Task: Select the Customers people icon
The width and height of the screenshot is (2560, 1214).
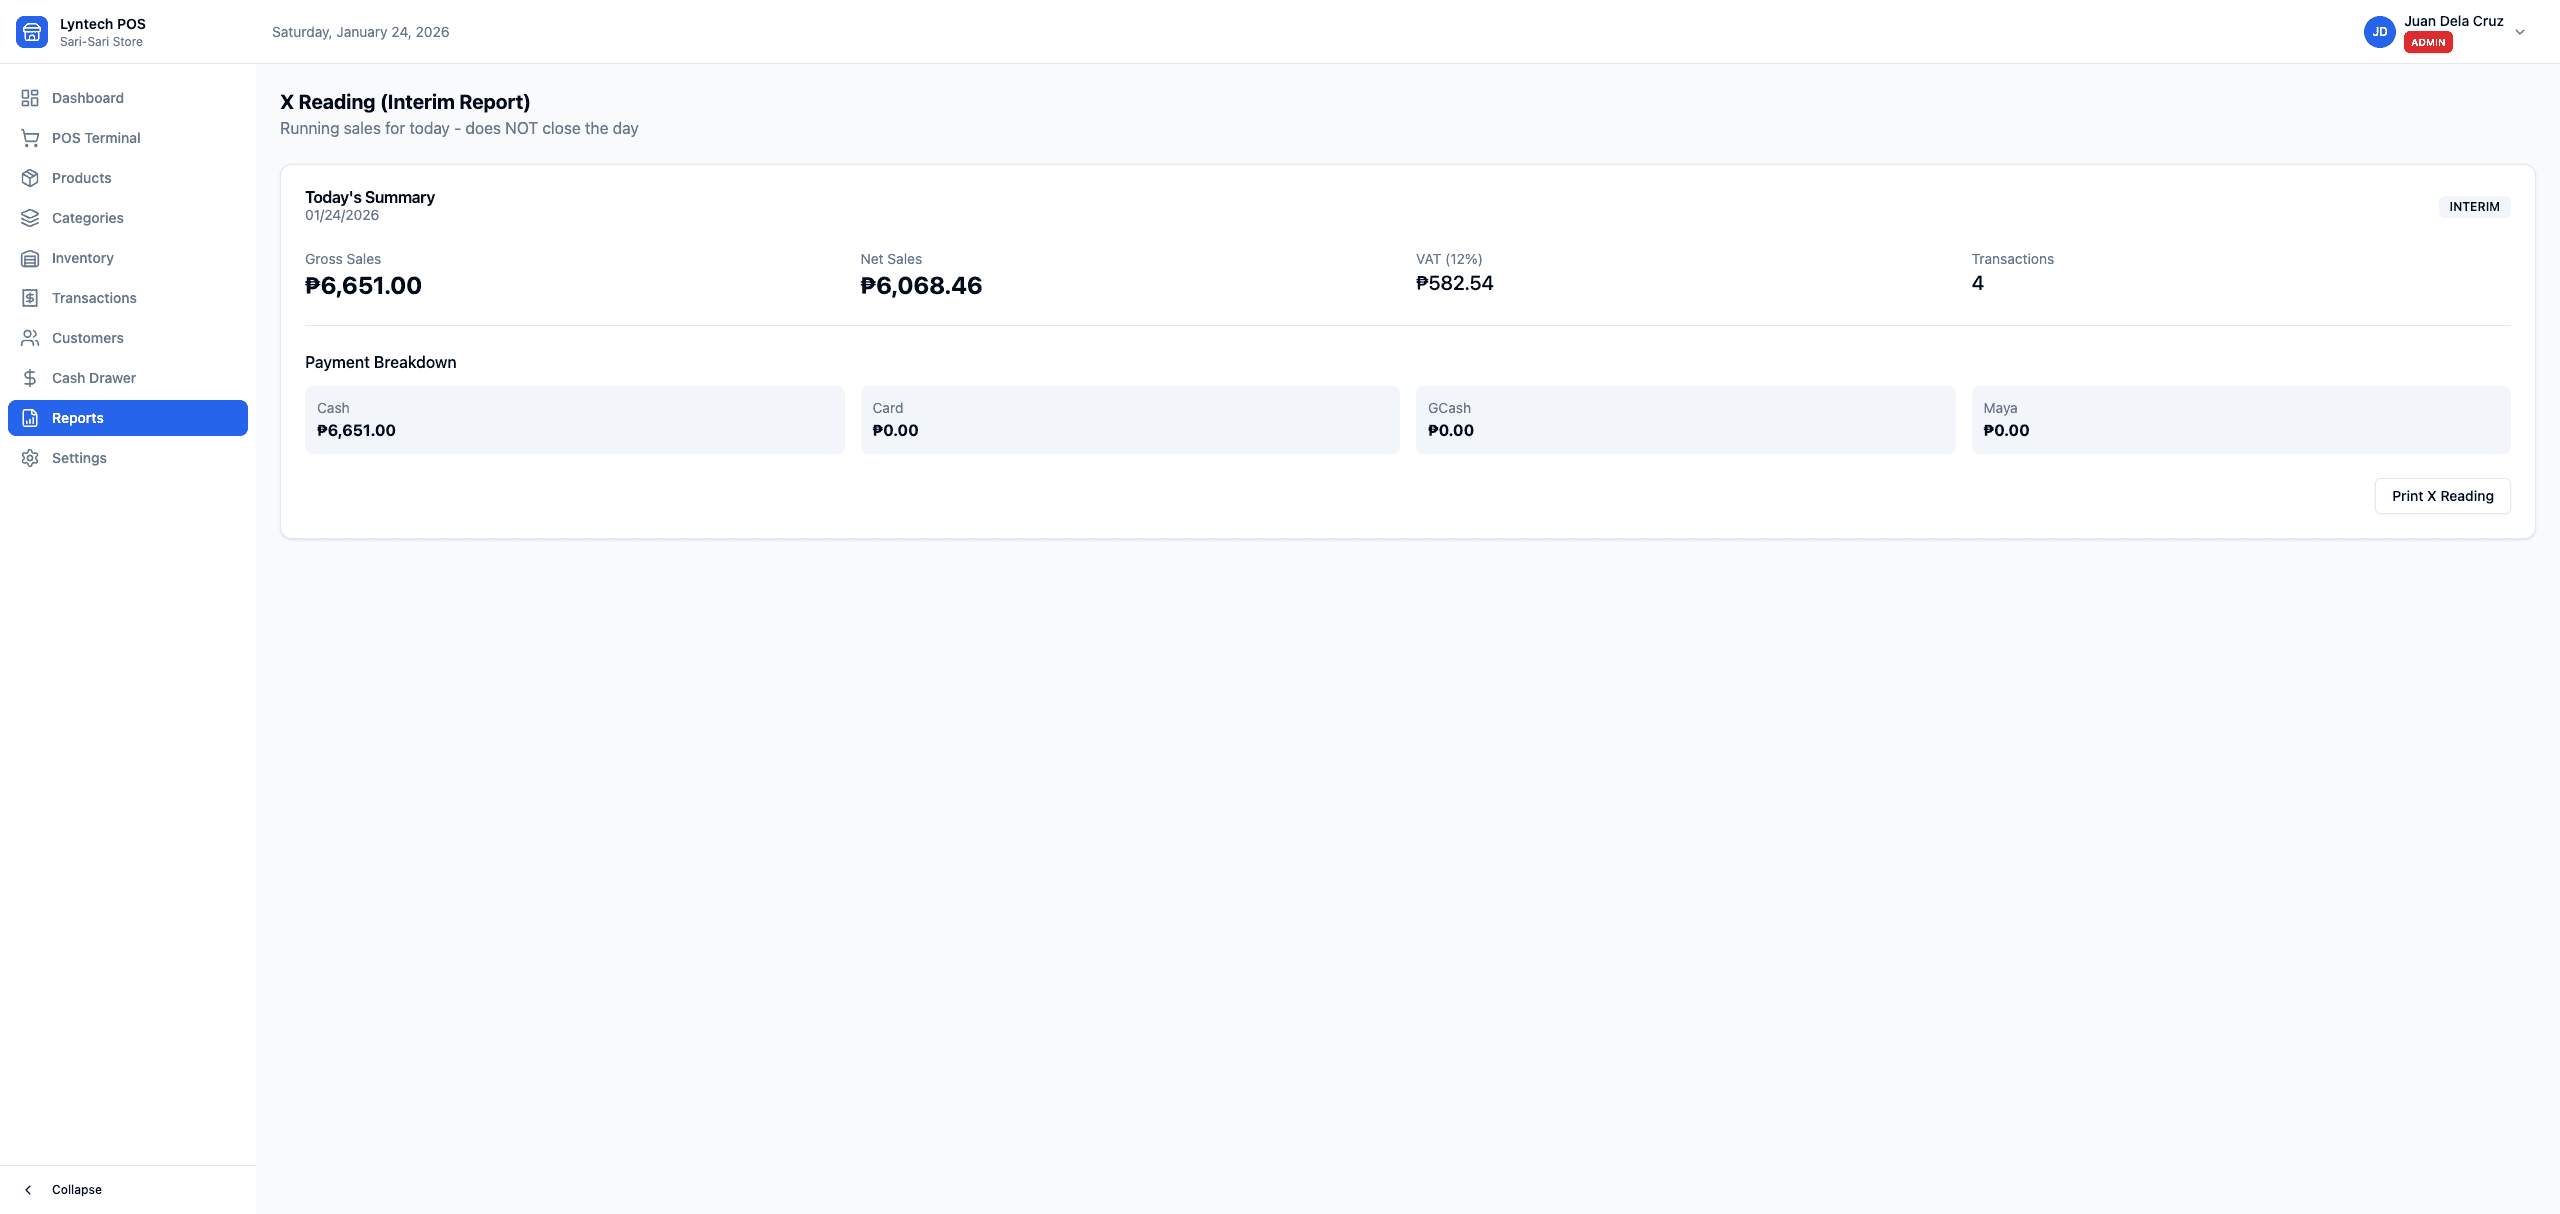Action: [30, 338]
